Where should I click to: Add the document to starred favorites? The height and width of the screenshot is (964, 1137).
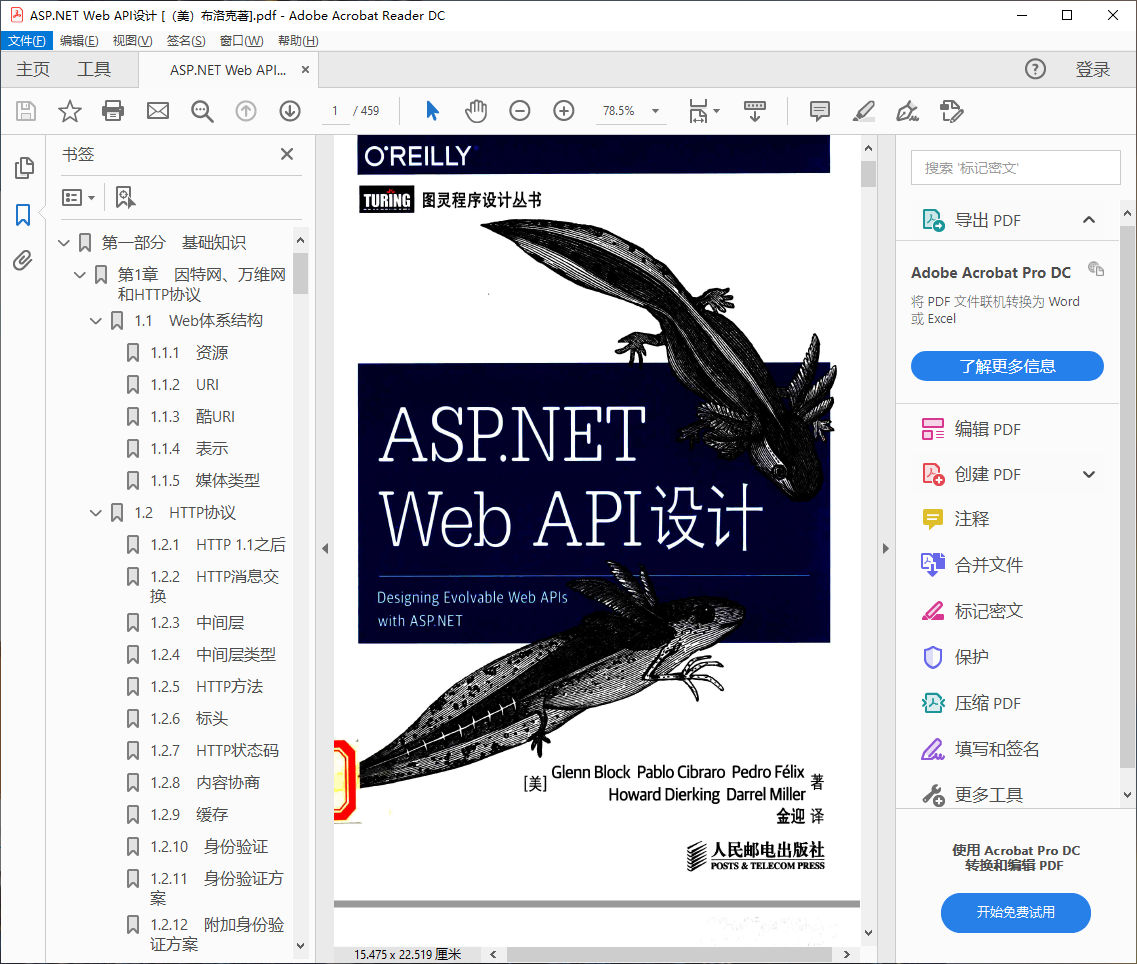[x=70, y=111]
